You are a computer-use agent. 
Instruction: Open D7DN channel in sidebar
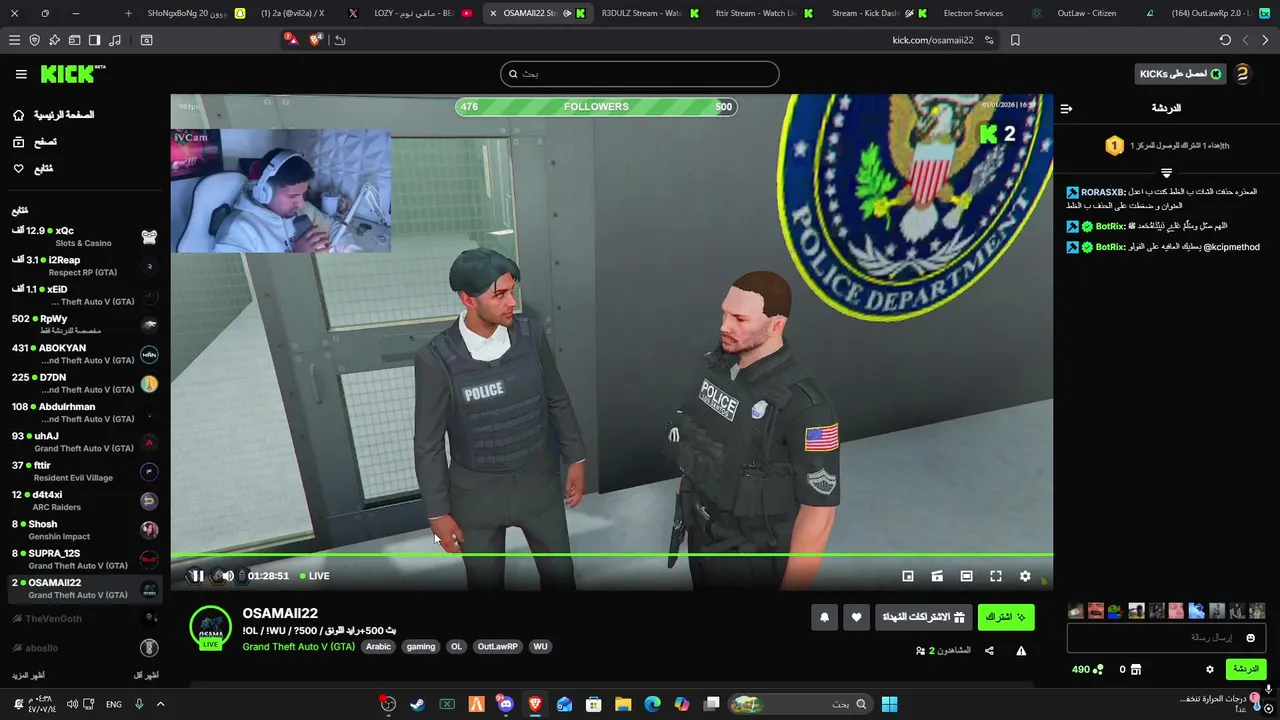[84, 383]
